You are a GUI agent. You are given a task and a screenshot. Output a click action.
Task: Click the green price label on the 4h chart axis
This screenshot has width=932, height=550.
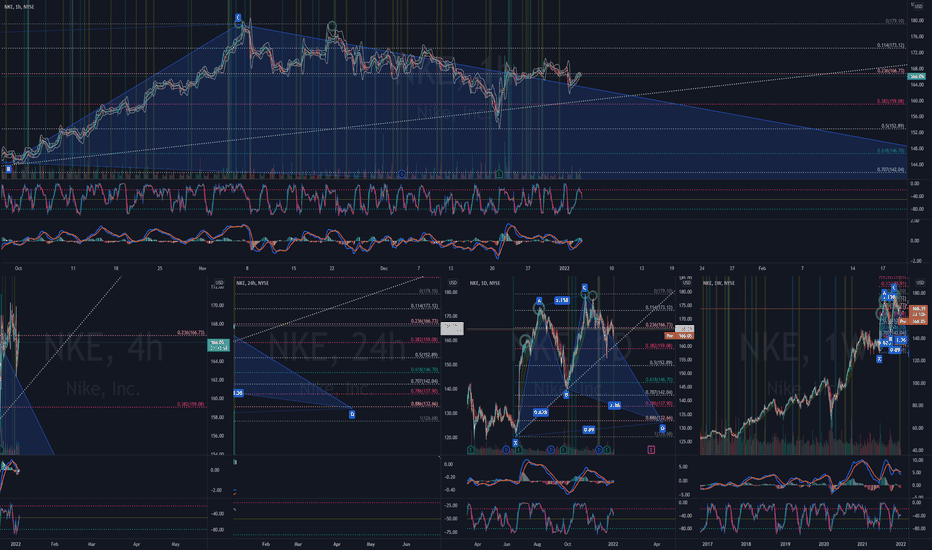218,345
